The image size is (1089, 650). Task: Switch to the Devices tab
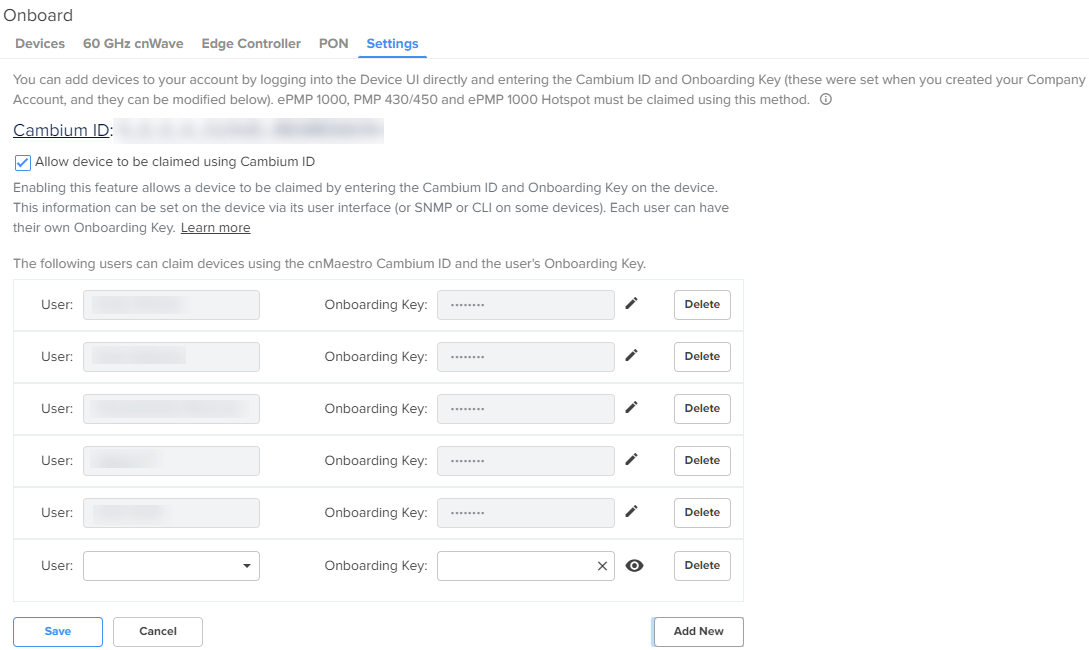coord(40,44)
